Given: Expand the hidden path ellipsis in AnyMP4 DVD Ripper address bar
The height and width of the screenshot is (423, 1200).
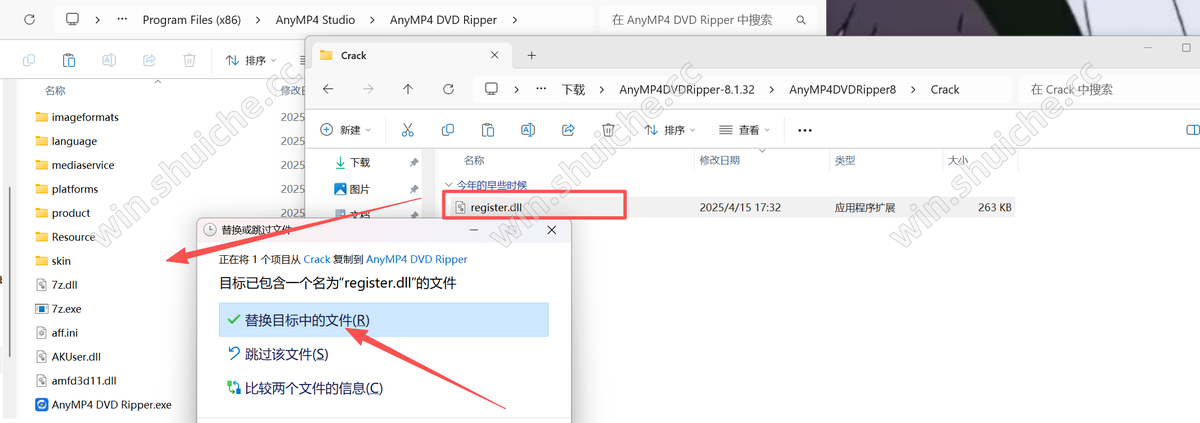Looking at the screenshot, I should click(121, 19).
